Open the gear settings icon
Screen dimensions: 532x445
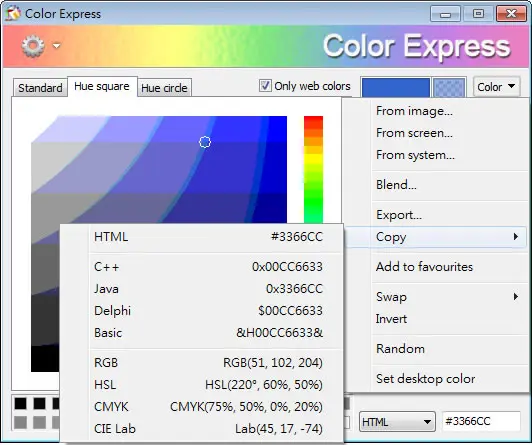coord(33,46)
